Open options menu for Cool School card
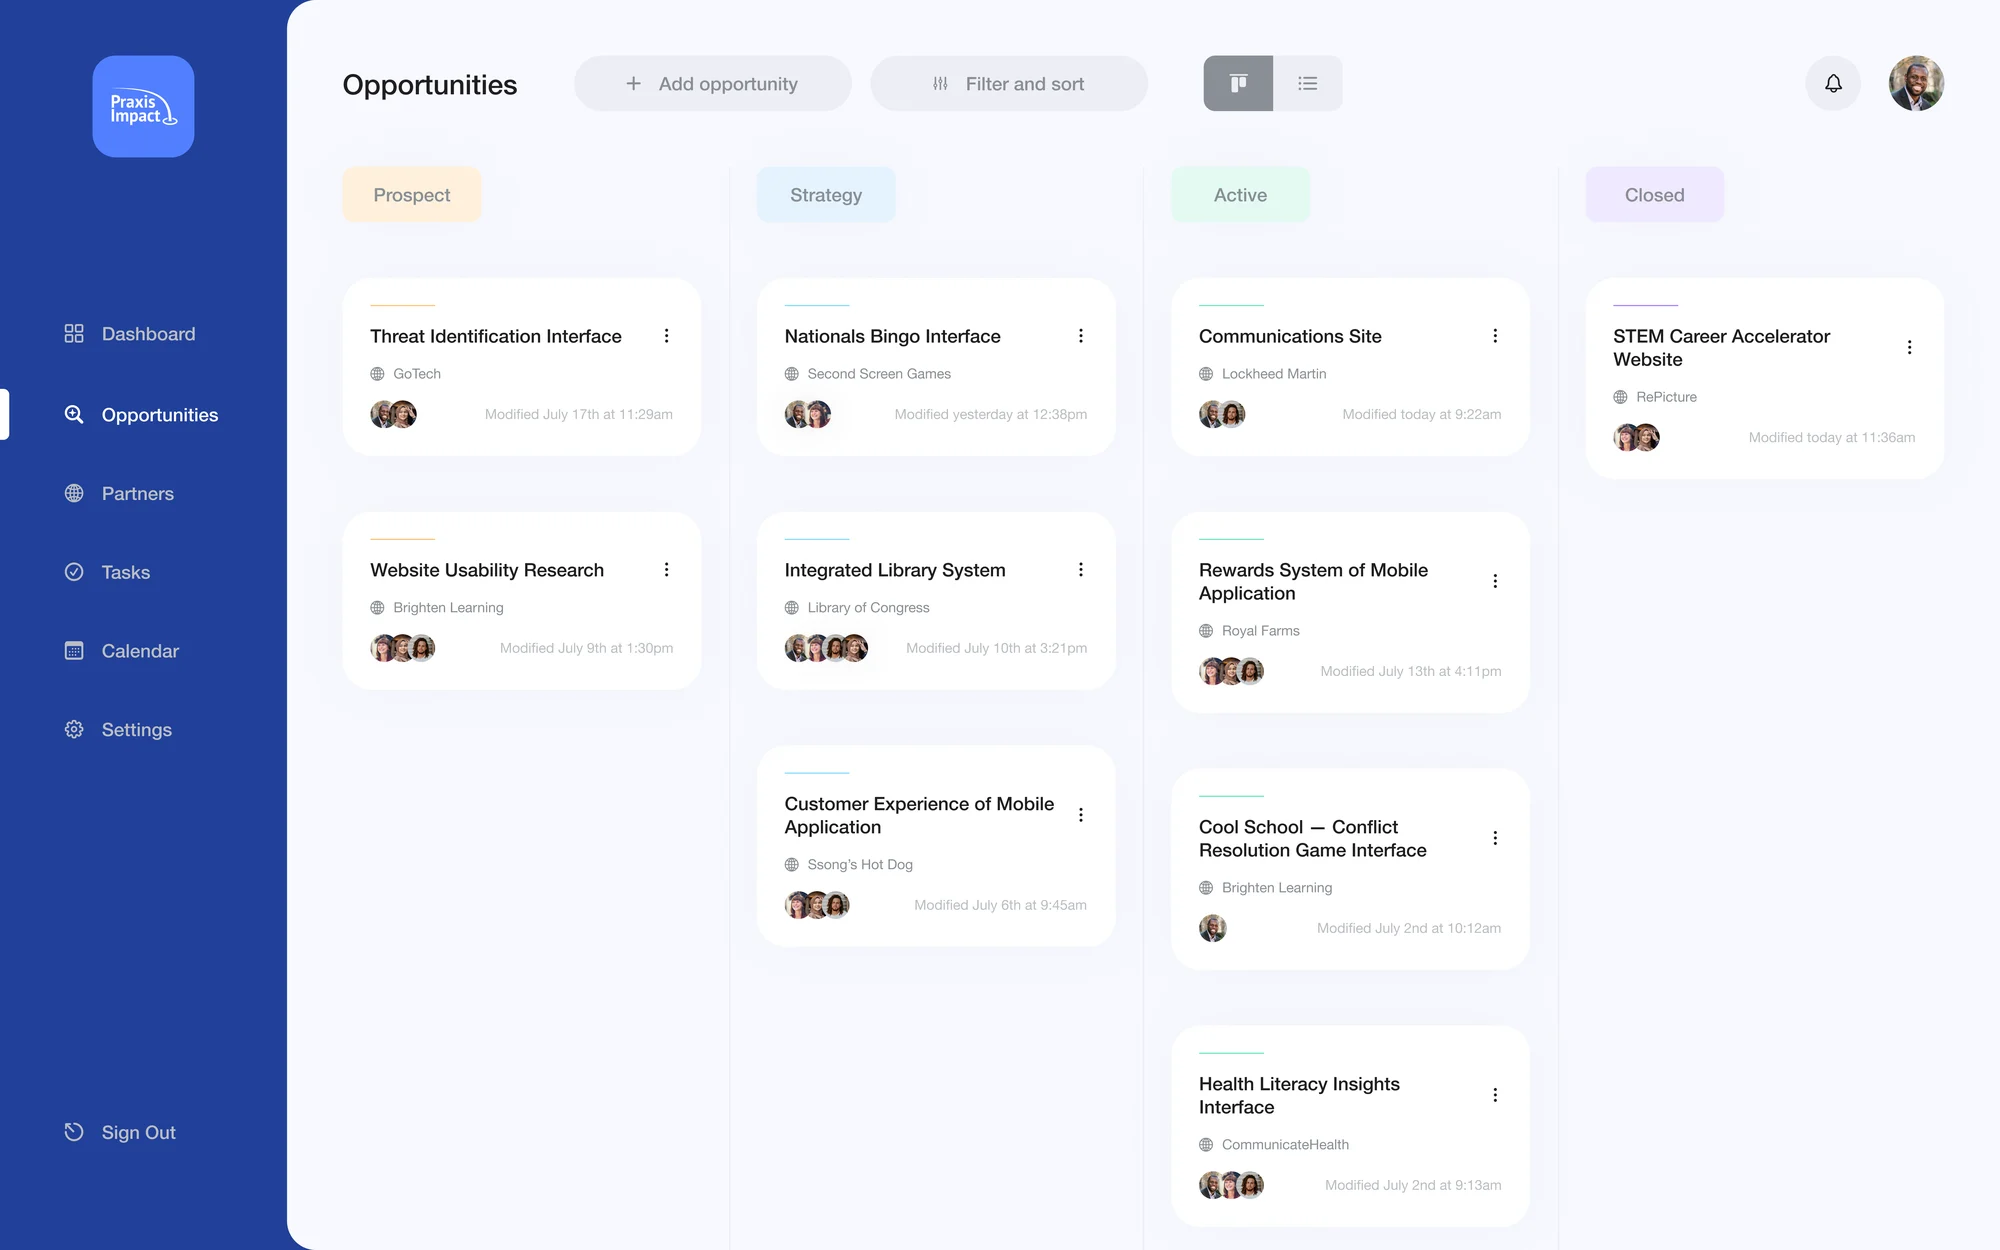Image resolution: width=2000 pixels, height=1250 pixels. pos(1495,838)
